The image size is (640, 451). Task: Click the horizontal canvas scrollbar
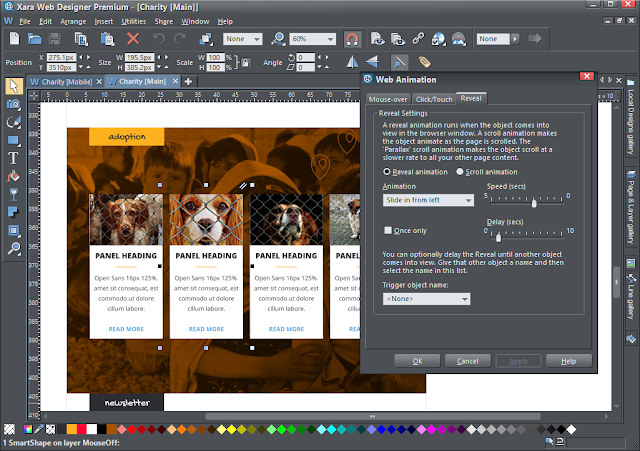click(x=372, y=416)
